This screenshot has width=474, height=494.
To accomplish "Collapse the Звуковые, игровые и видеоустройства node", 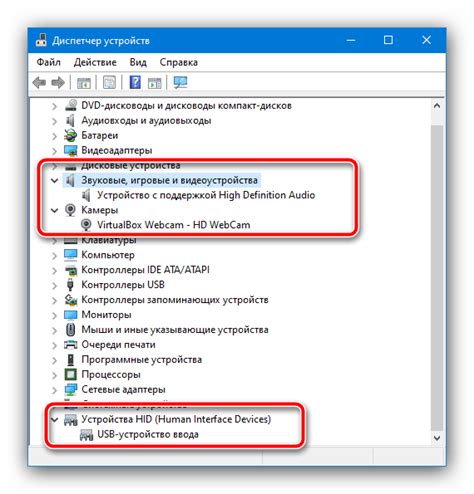I will (x=54, y=180).
